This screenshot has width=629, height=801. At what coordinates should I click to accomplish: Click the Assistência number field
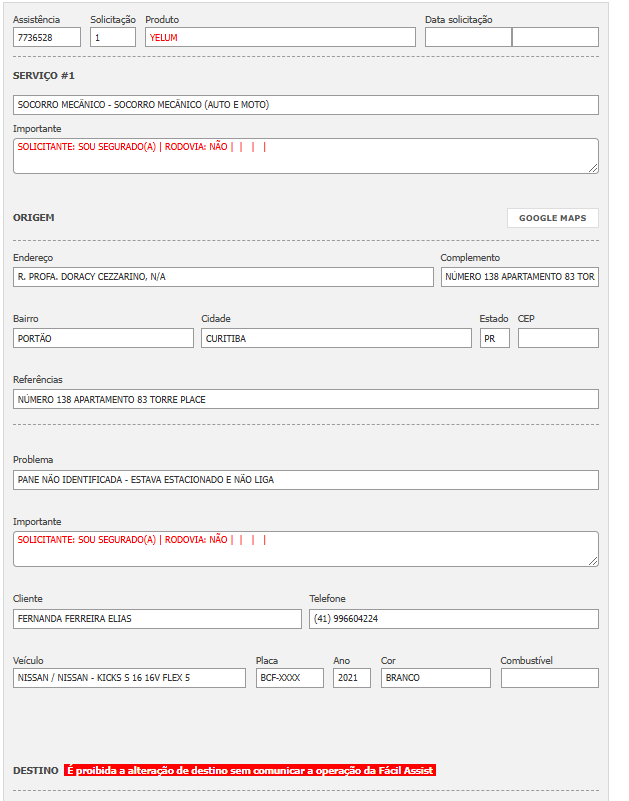point(47,37)
